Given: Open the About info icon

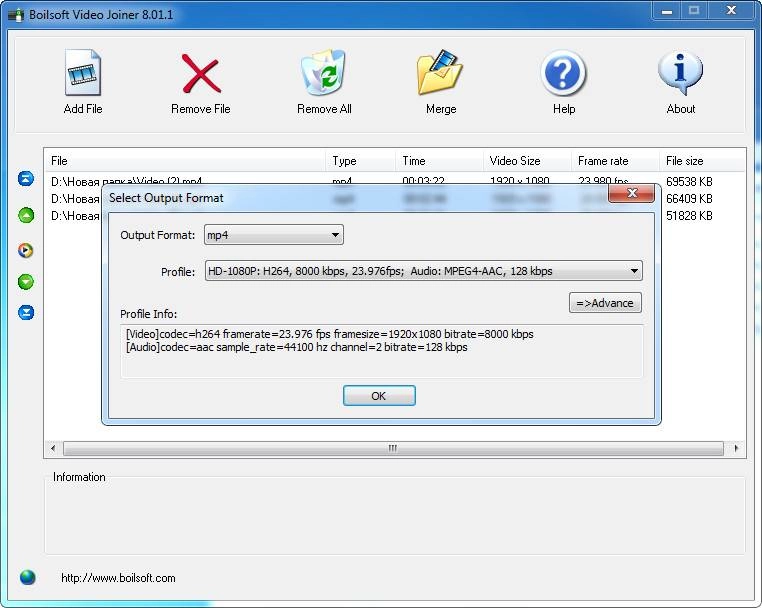Looking at the screenshot, I should point(680,72).
